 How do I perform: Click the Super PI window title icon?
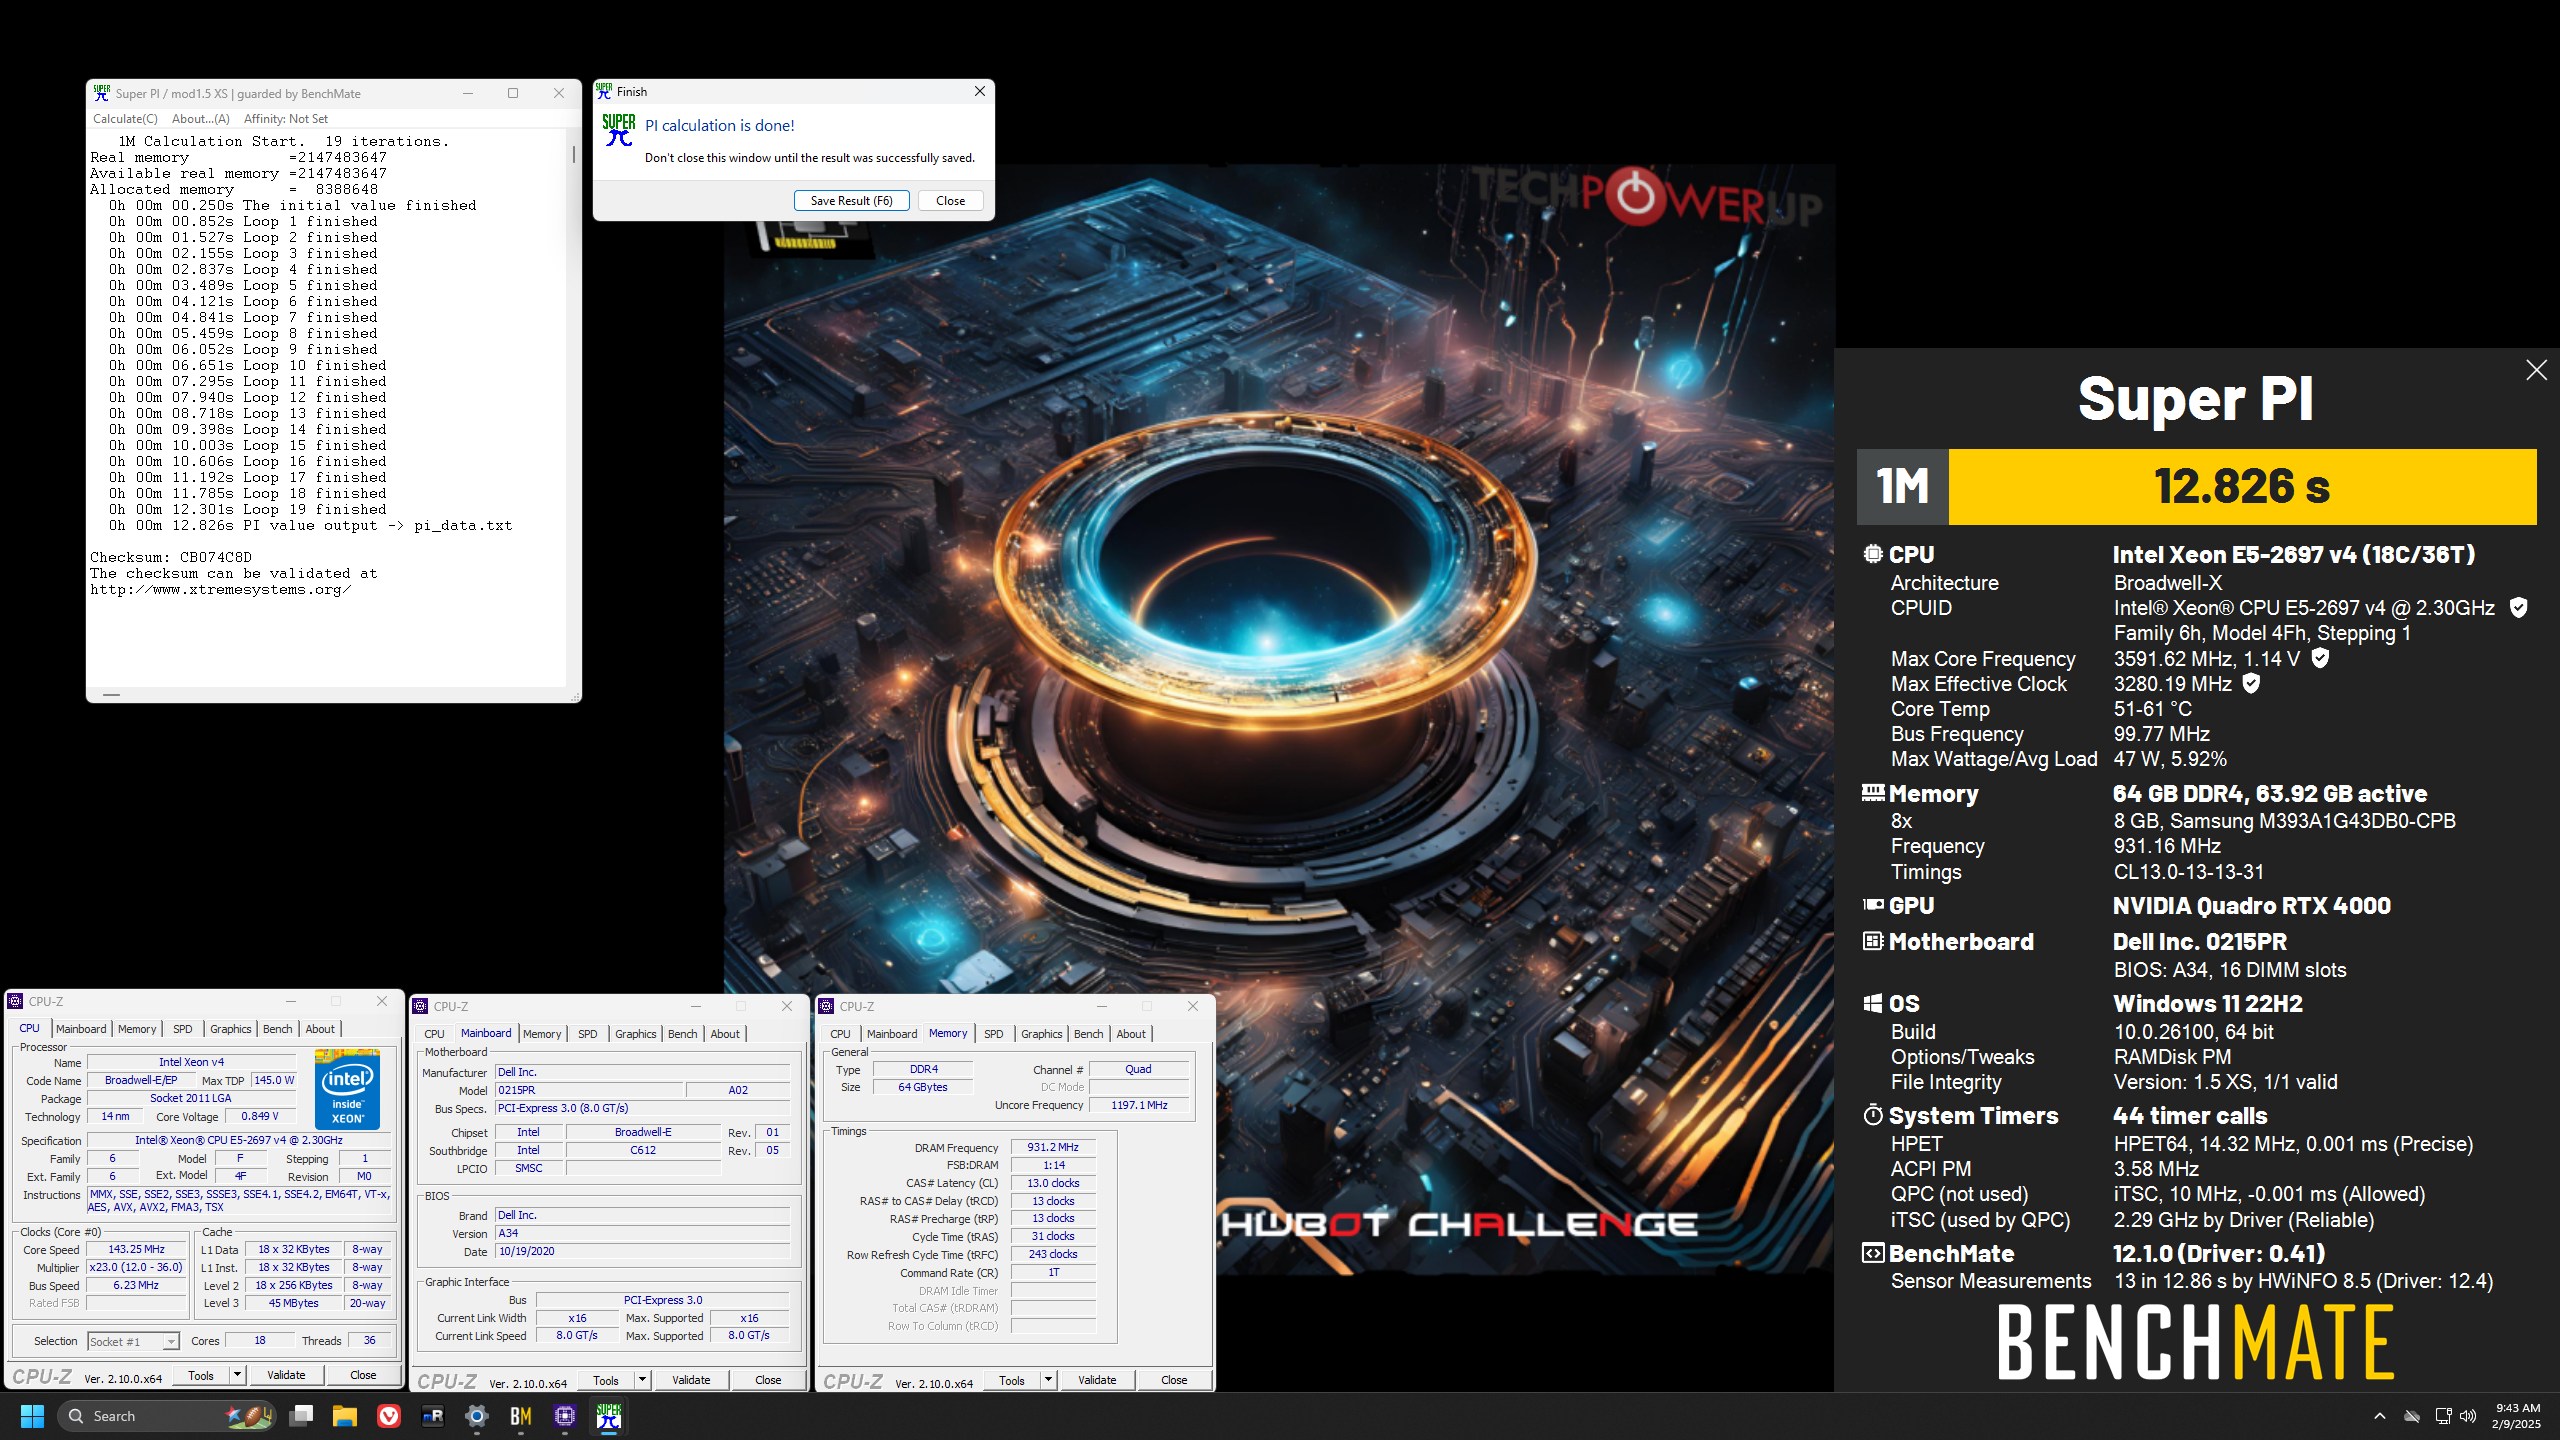pyautogui.click(x=101, y=93)
